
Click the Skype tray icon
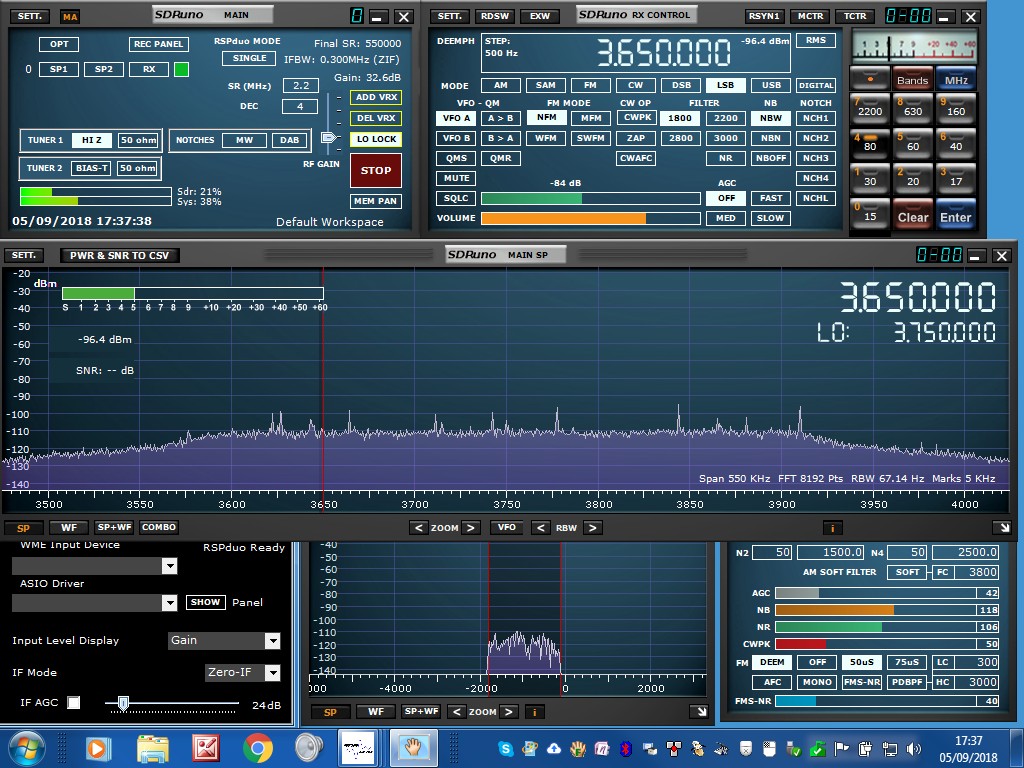pyautogui.click(x=505, y=748)
